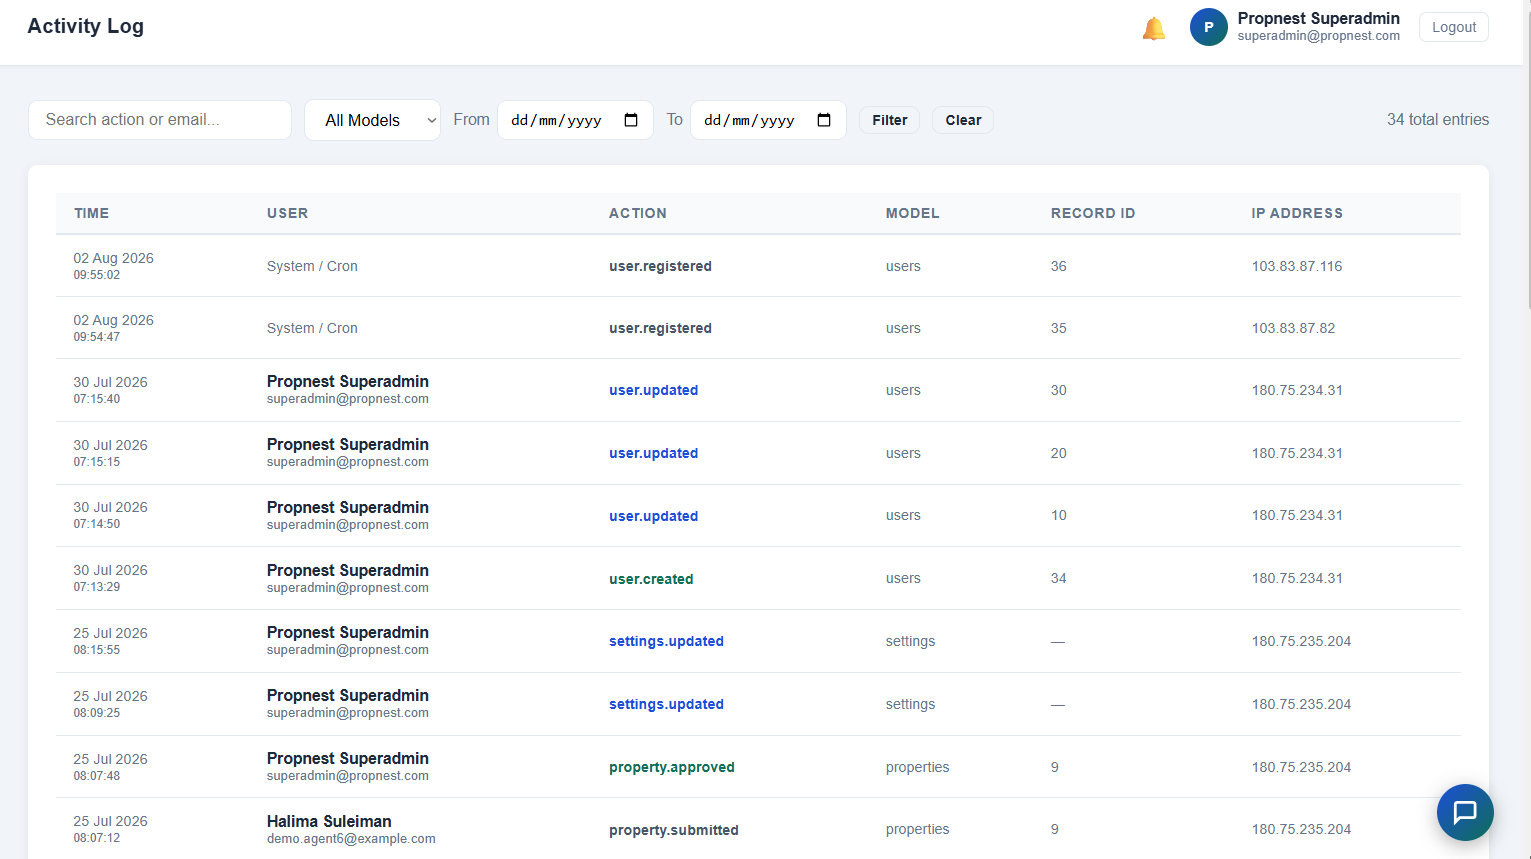The width and height of the screenshot is (1531, 859).
Task: Click timestamp 30 Jul 2026 07:13:29
Action: [110, 578]
